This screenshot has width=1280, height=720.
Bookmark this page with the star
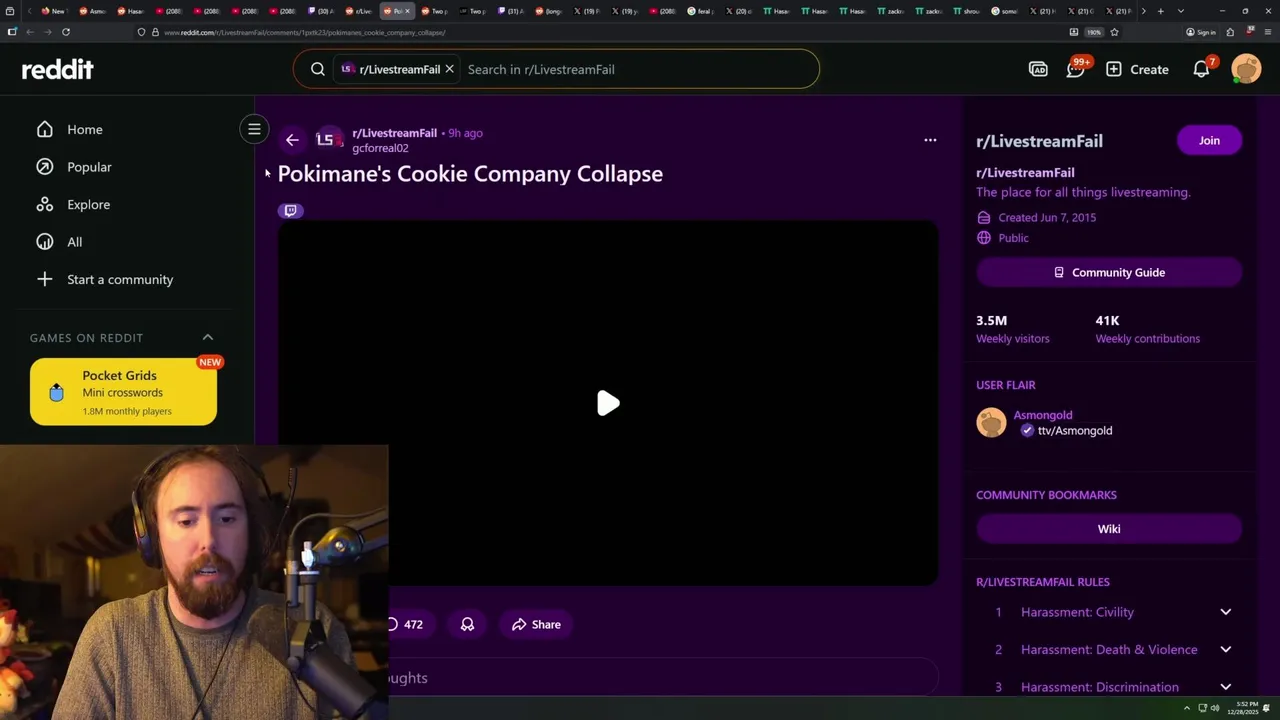[x=1114, y=32]
